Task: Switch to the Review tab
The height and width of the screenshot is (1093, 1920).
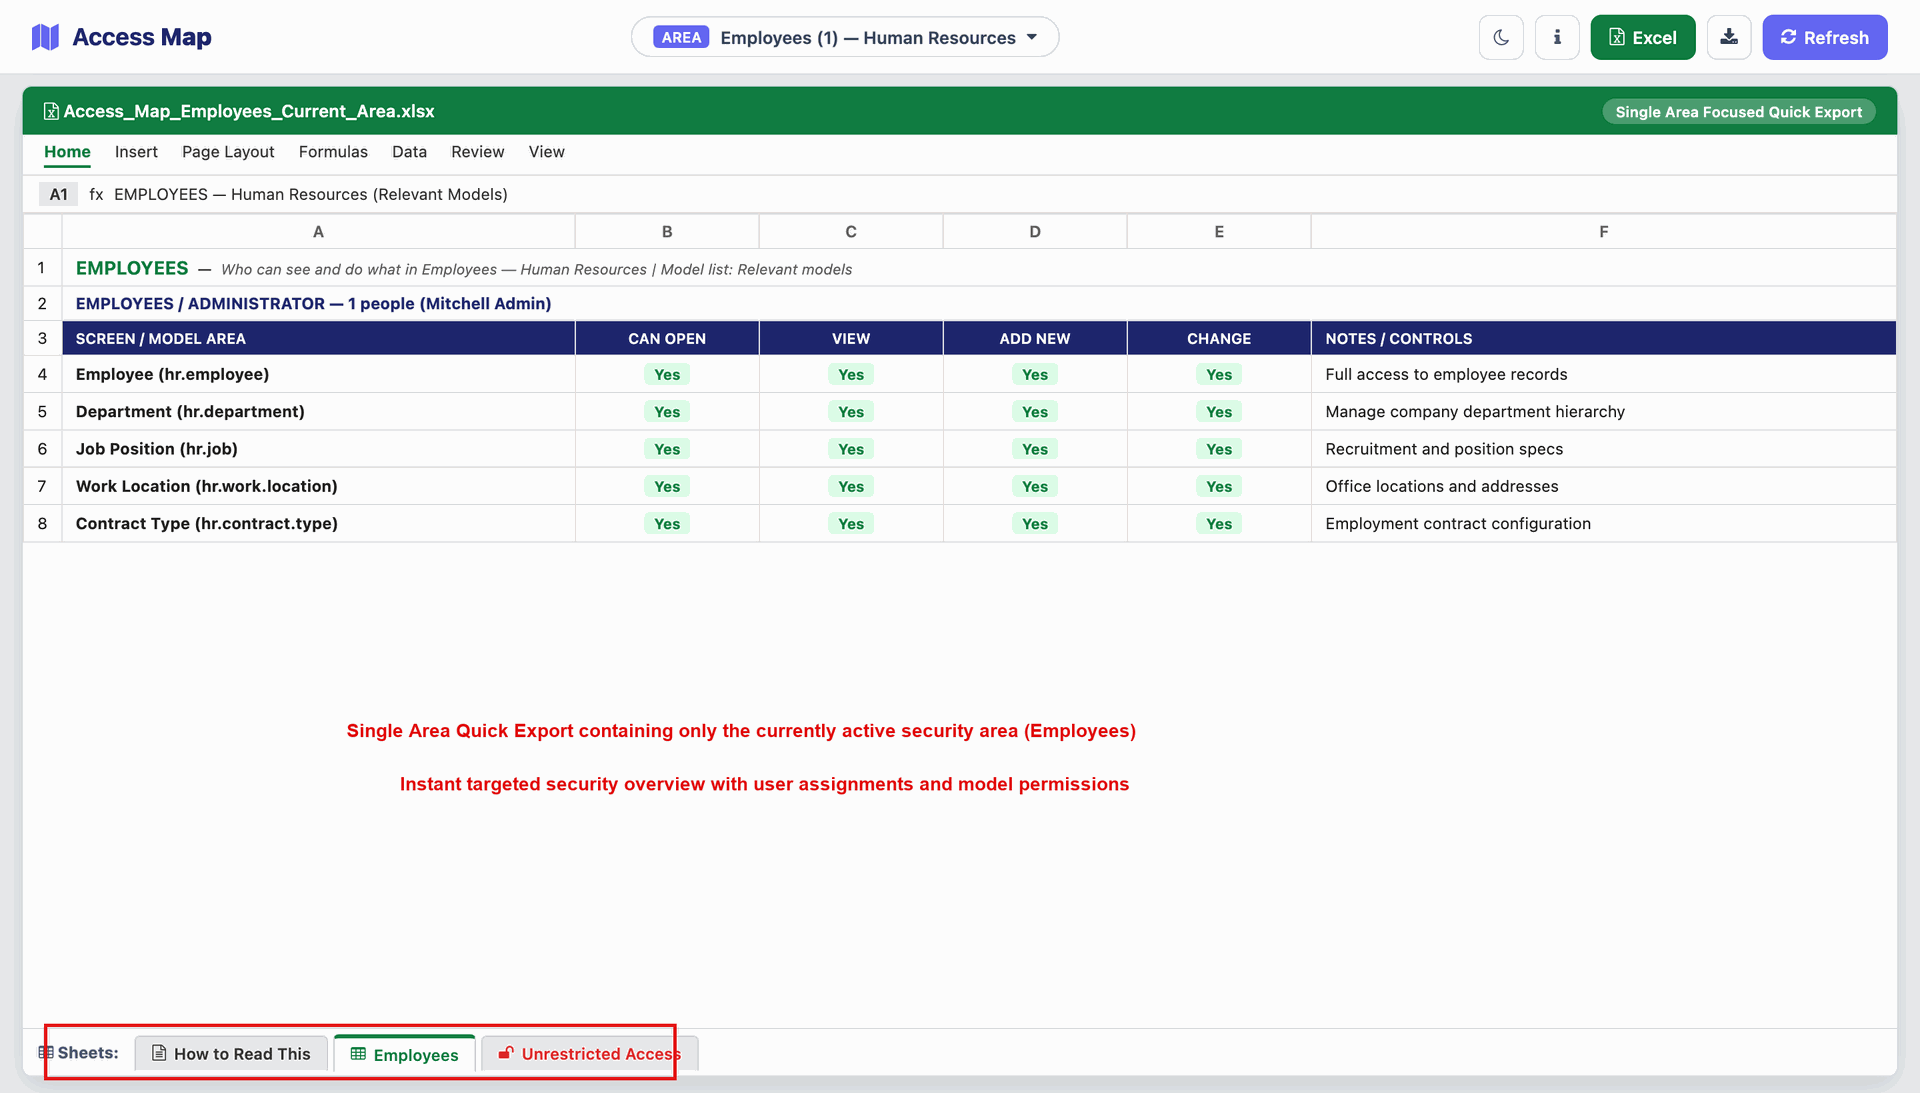Action: coord(477,152)
